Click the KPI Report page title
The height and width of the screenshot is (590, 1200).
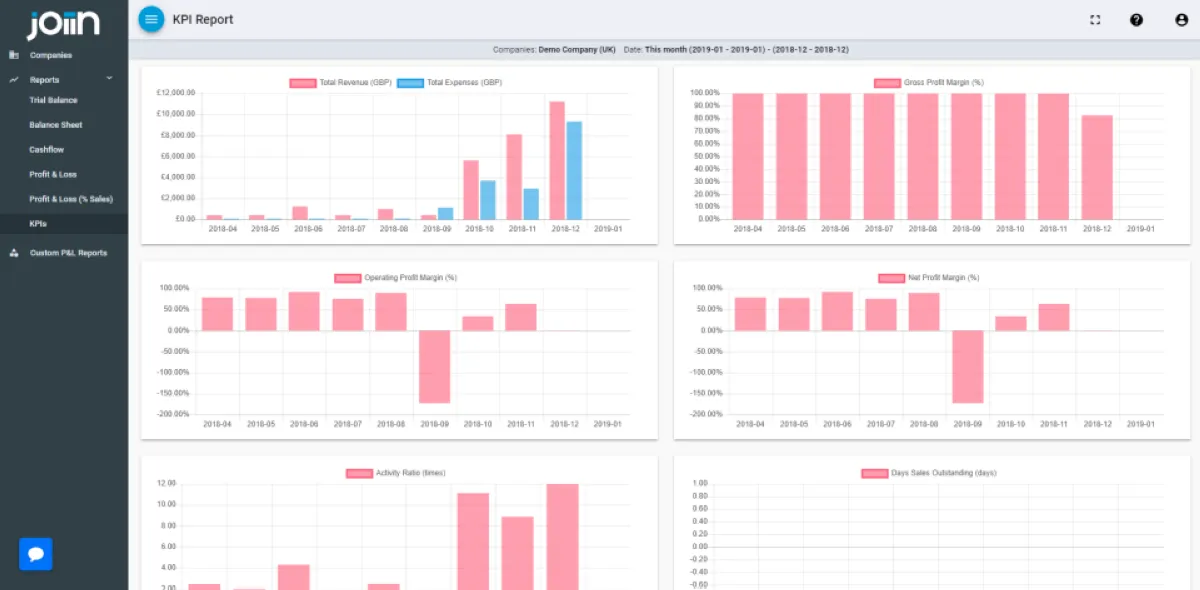point(203,19)
